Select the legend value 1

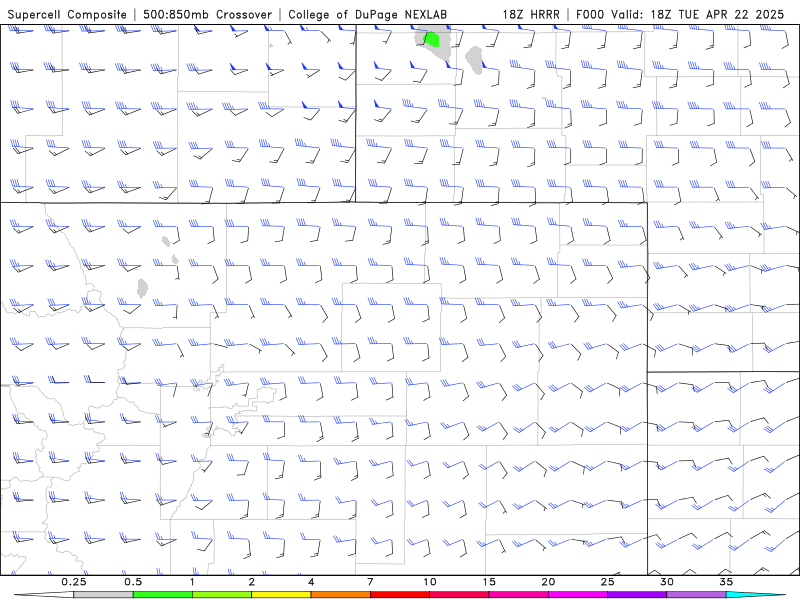tap(192, 582)
